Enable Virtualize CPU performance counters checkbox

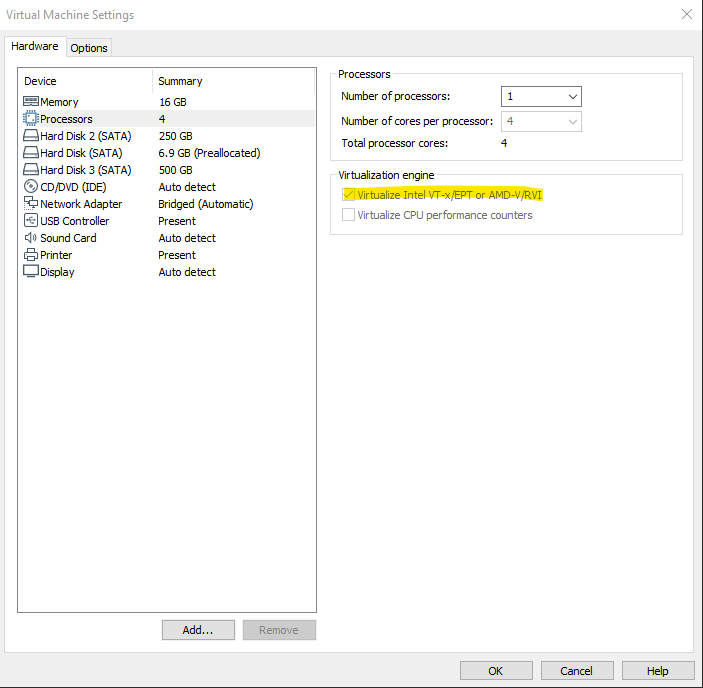348,215
